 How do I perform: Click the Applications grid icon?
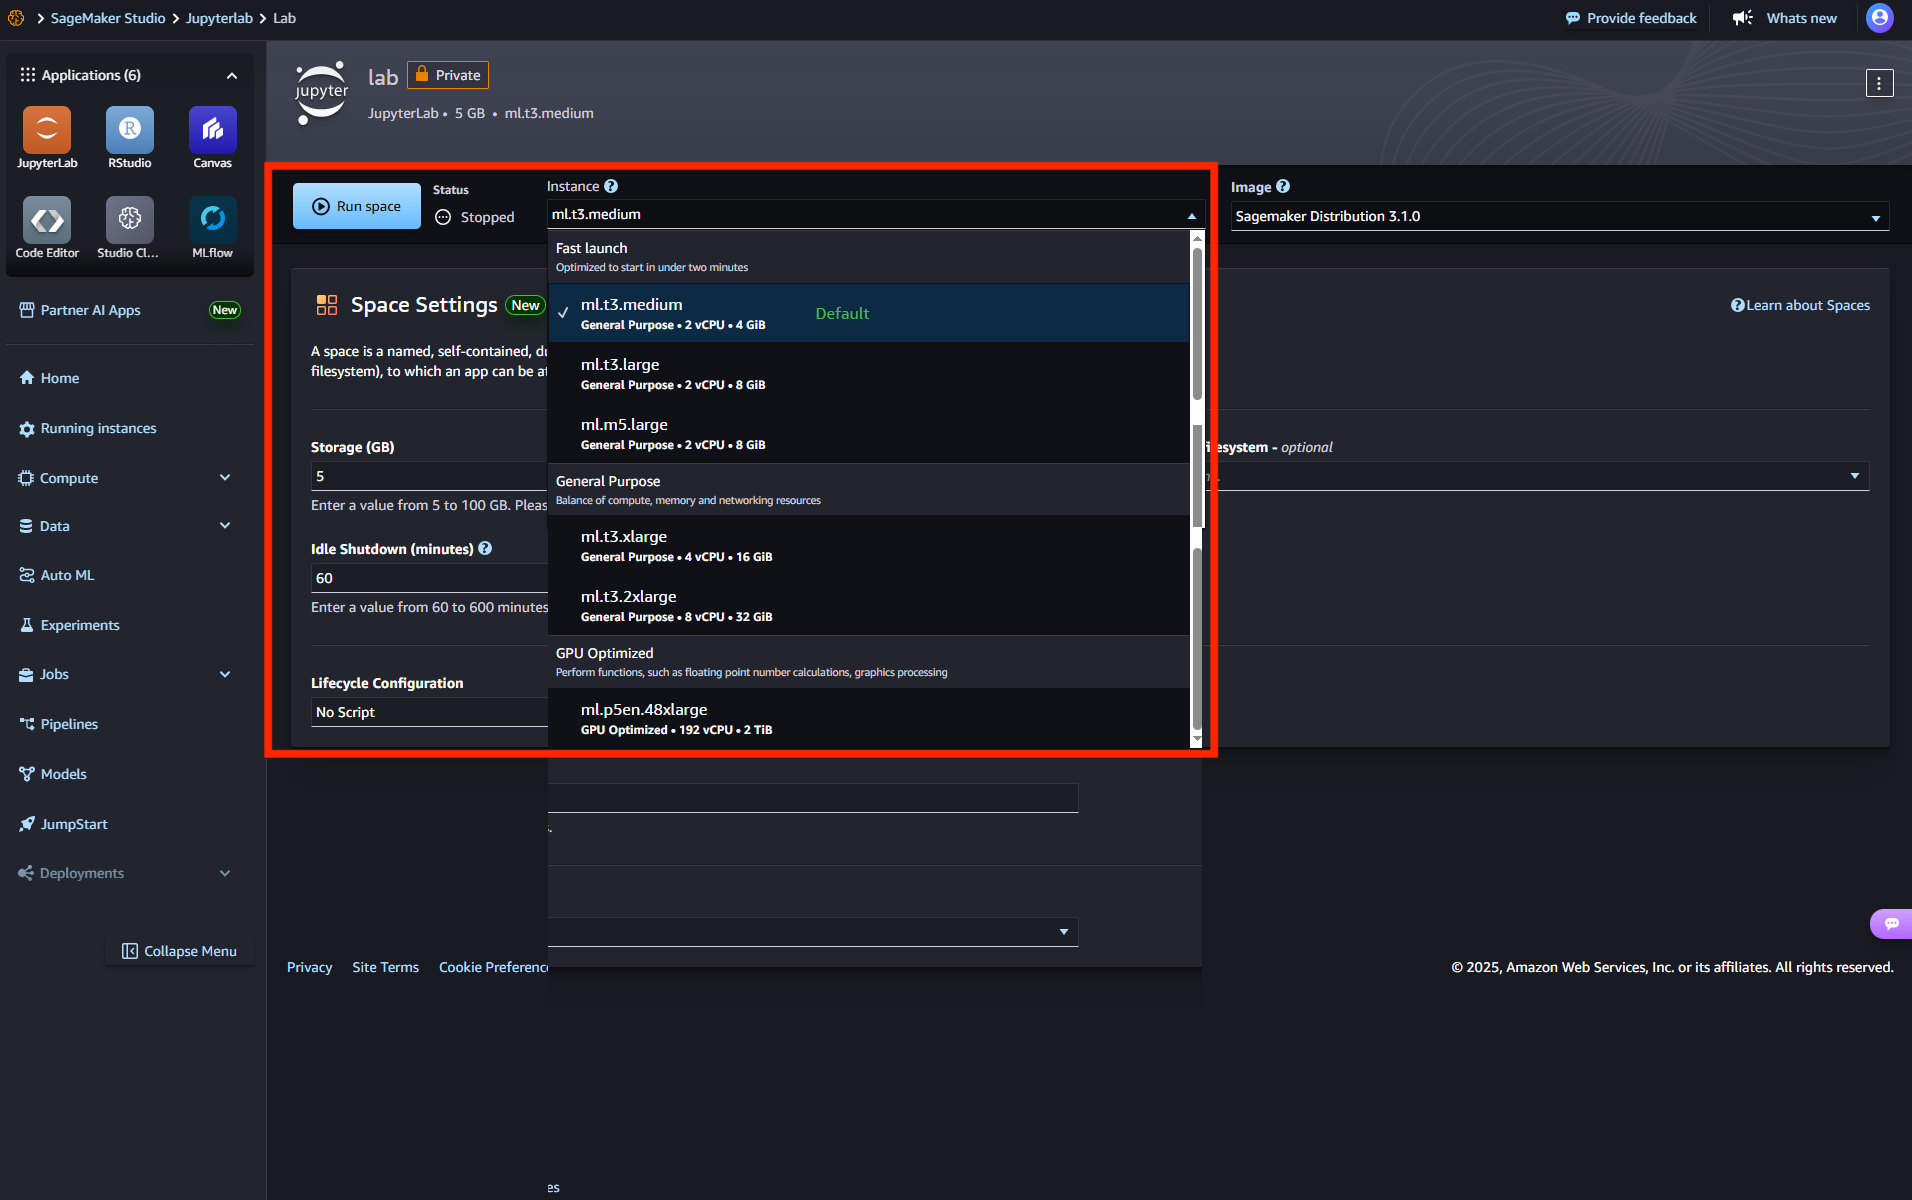click(27, 75)
